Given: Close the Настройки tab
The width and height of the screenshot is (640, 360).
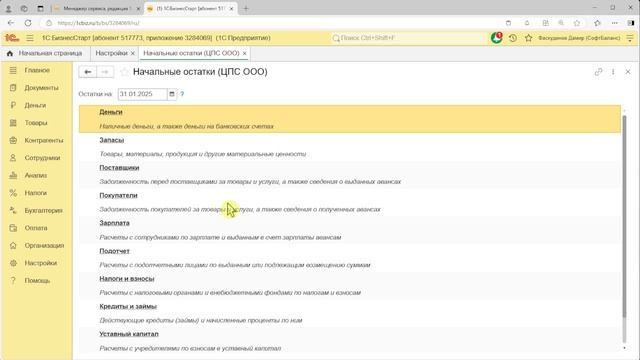Looking at the screenshot, I should [x=132, y=53].
